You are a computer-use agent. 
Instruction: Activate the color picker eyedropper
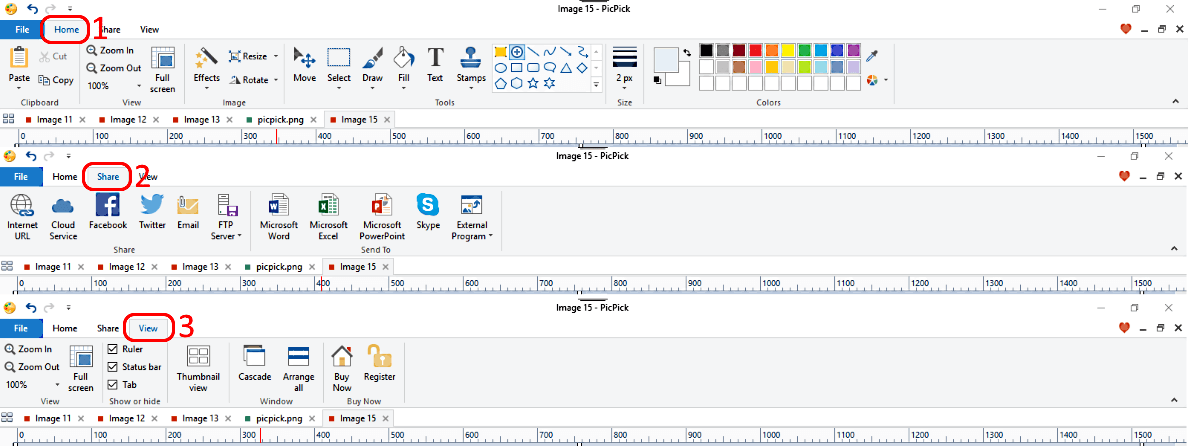tap(871, 55)
